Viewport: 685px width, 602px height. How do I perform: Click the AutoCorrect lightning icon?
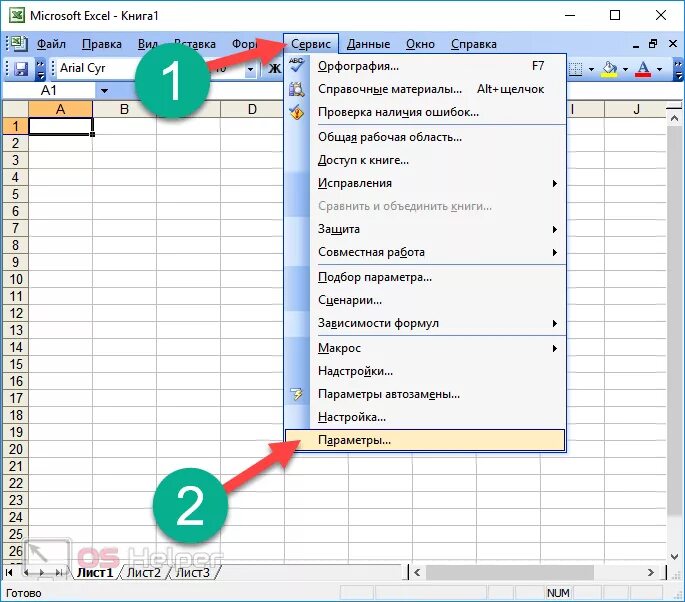(x=297, y=394)
